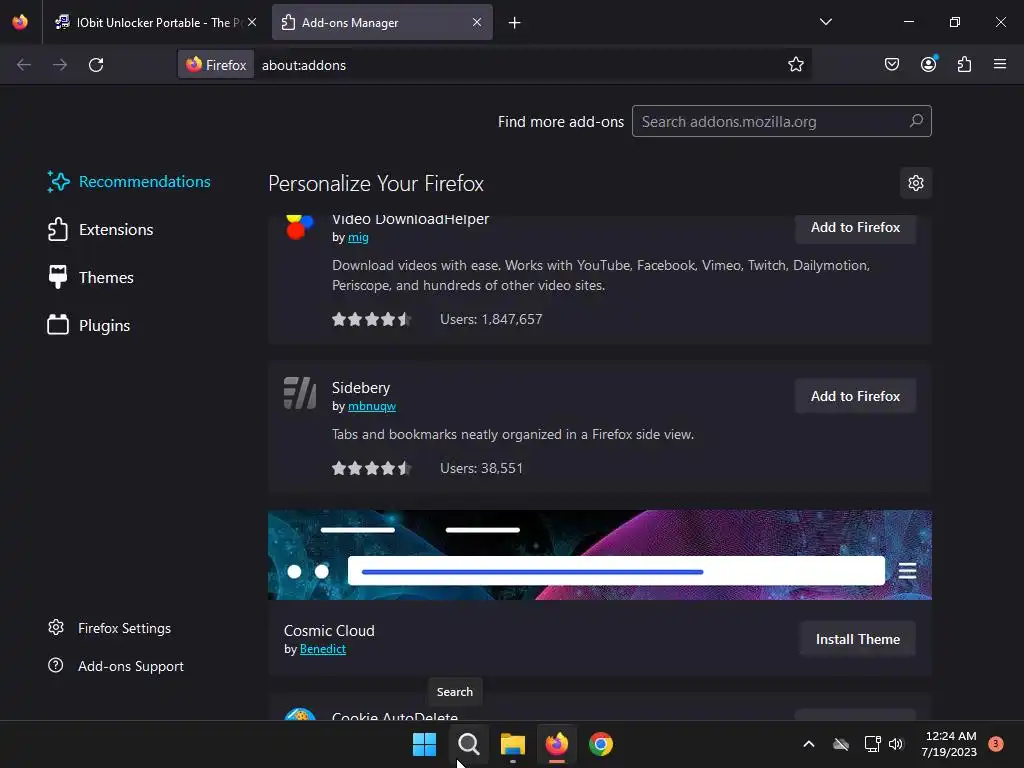The width and height of the screenshot is (1024, 768).
Task: Open the add-ons tools gear menu
Action: 916,183
